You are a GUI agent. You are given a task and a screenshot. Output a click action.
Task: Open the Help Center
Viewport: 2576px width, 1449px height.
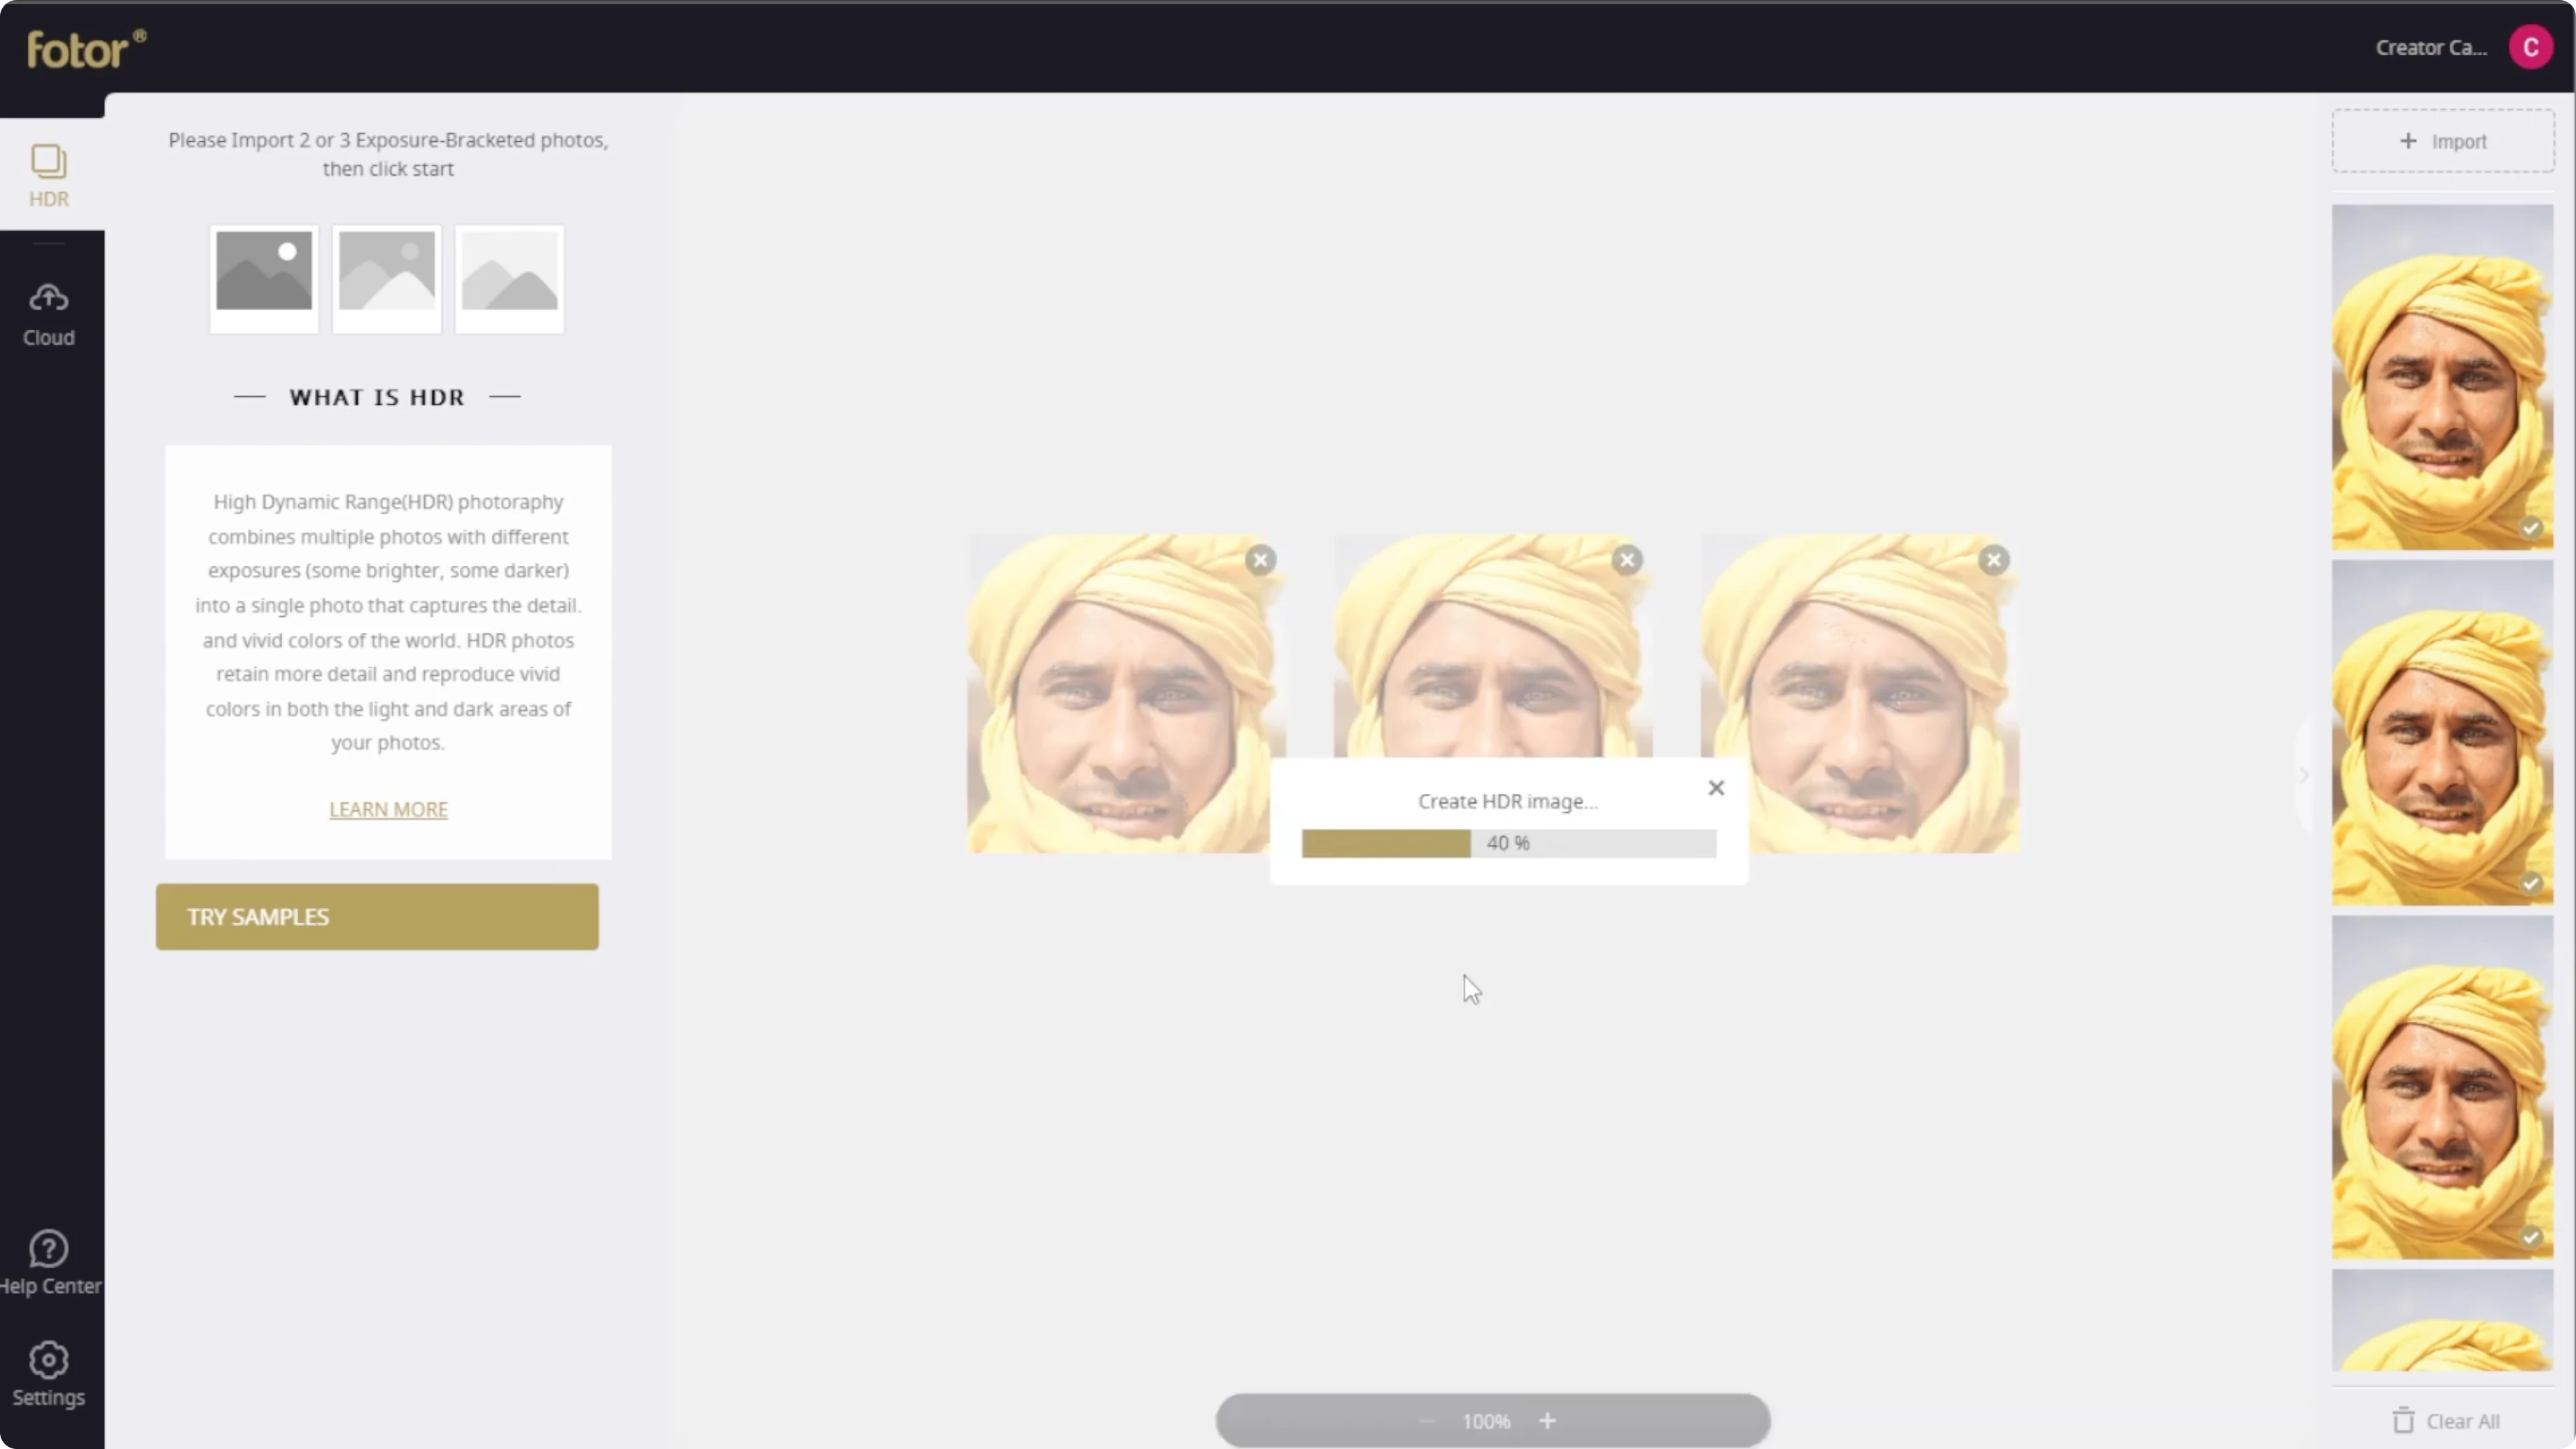click(49, 1263)
